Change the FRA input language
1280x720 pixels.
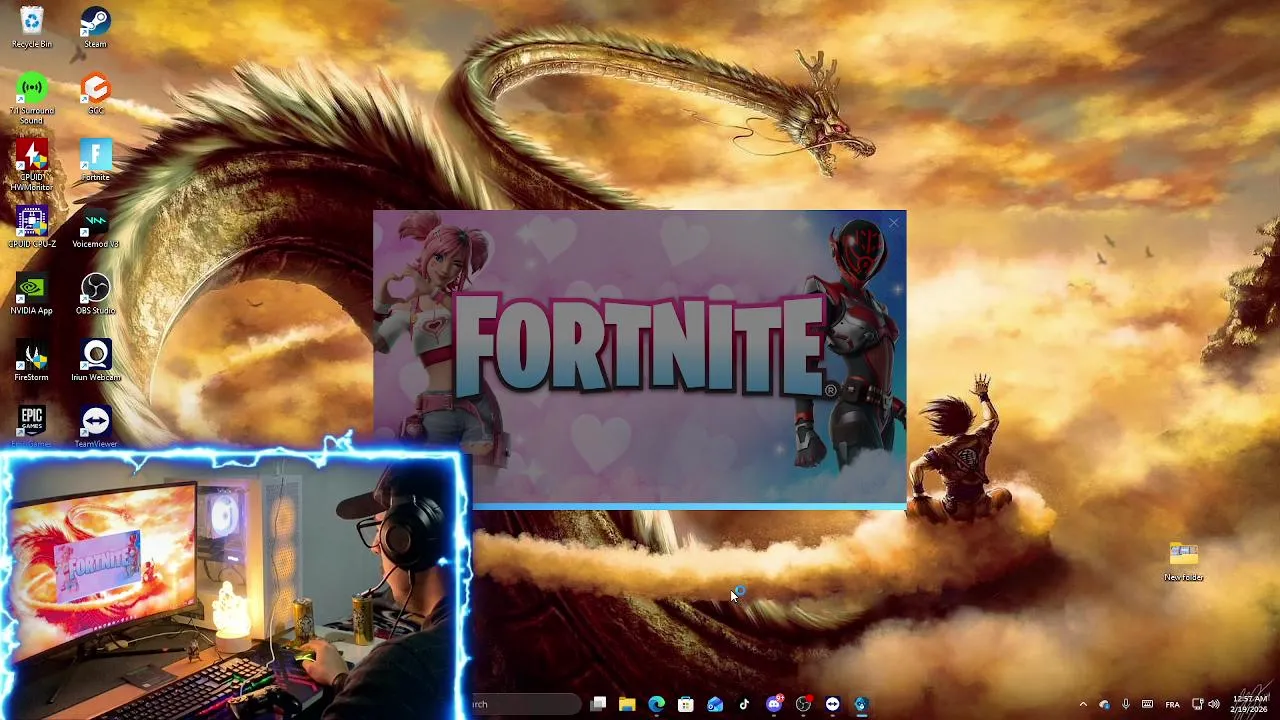[x=1173, y=704]
